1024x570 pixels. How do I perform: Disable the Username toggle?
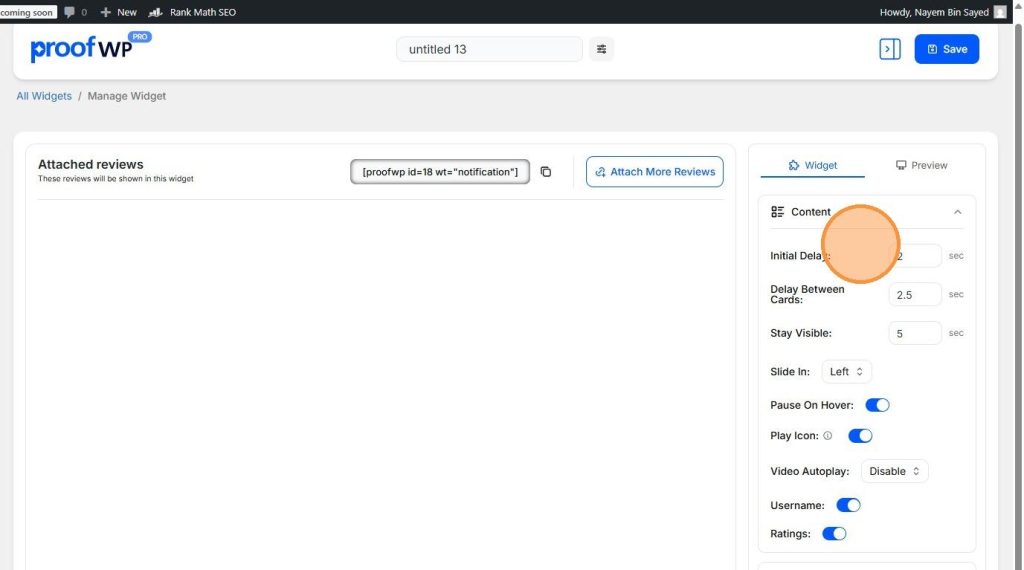pos(848,505)
